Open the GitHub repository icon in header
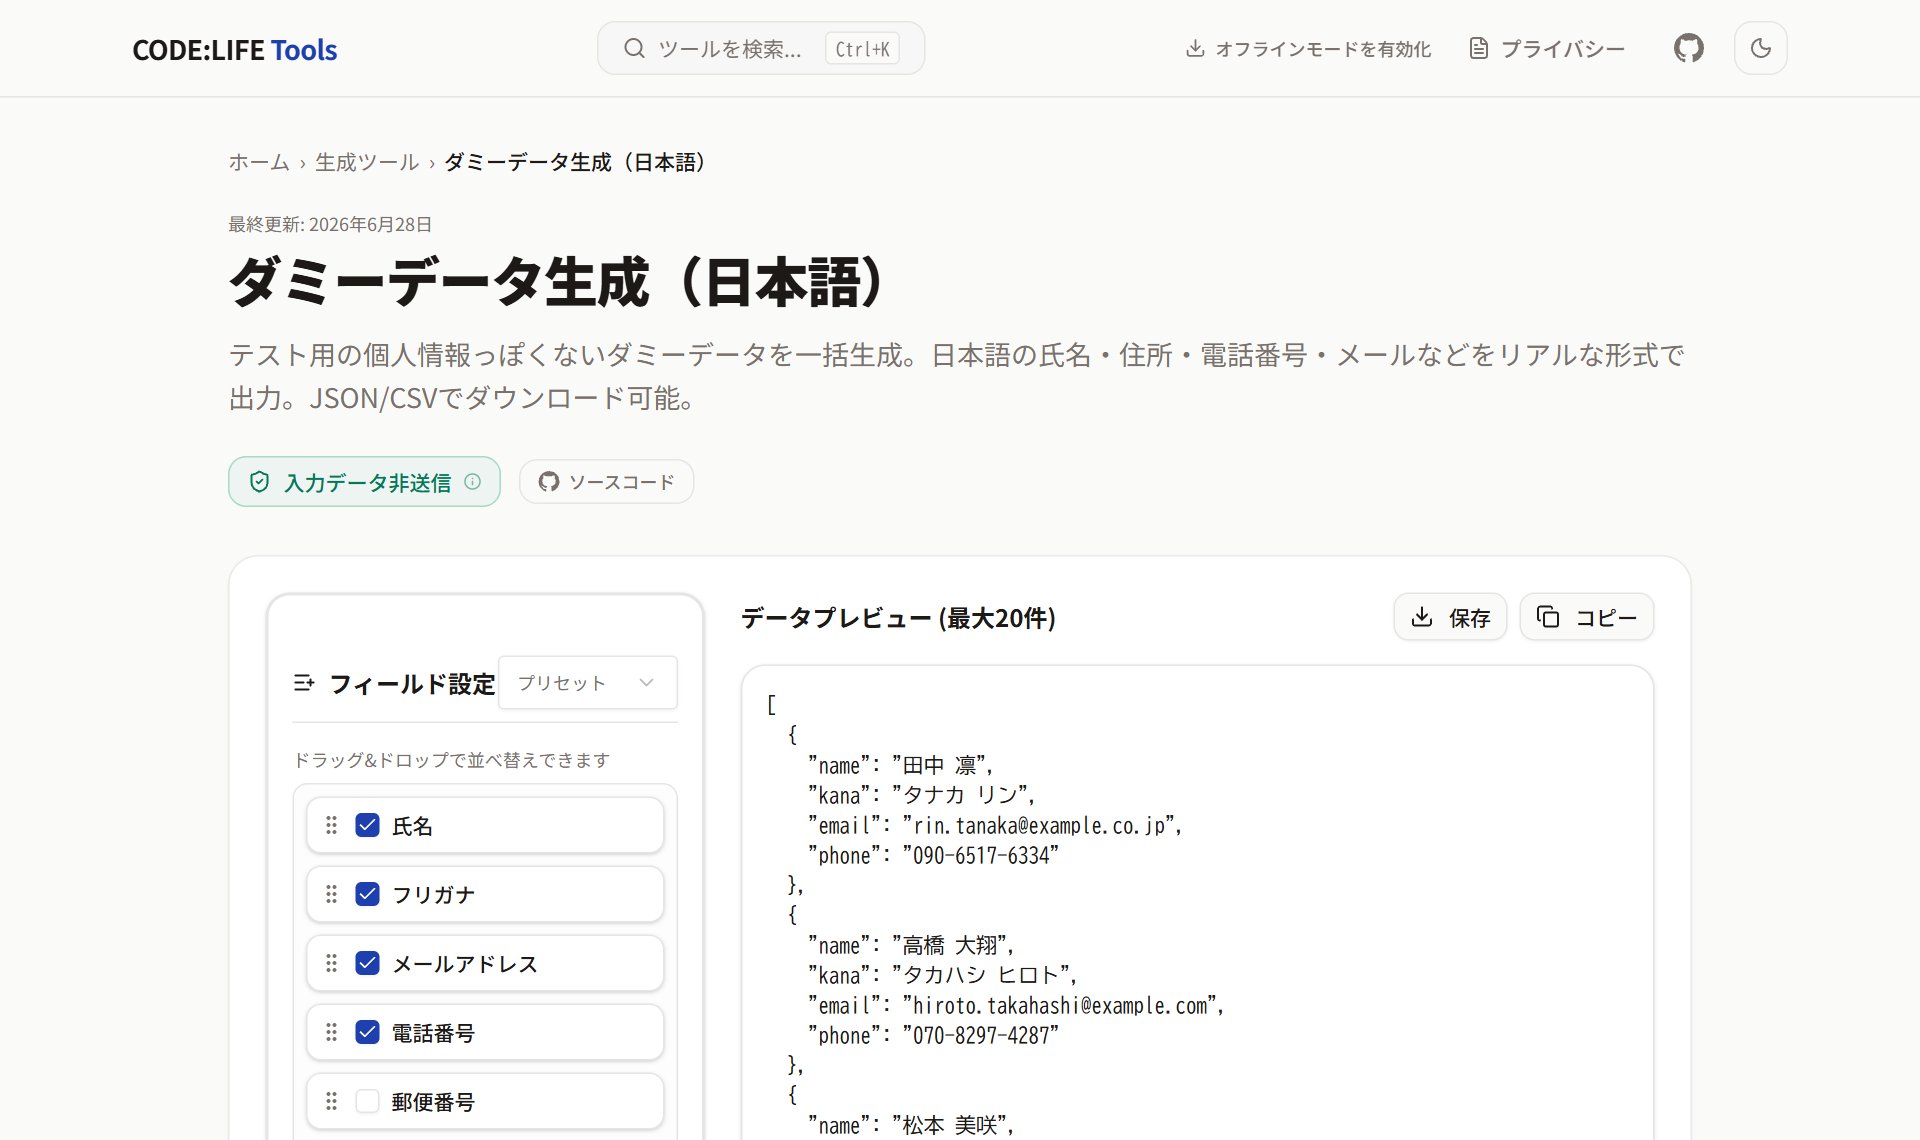This screenshot has width=1920, height=1140. click(1688, 48)
